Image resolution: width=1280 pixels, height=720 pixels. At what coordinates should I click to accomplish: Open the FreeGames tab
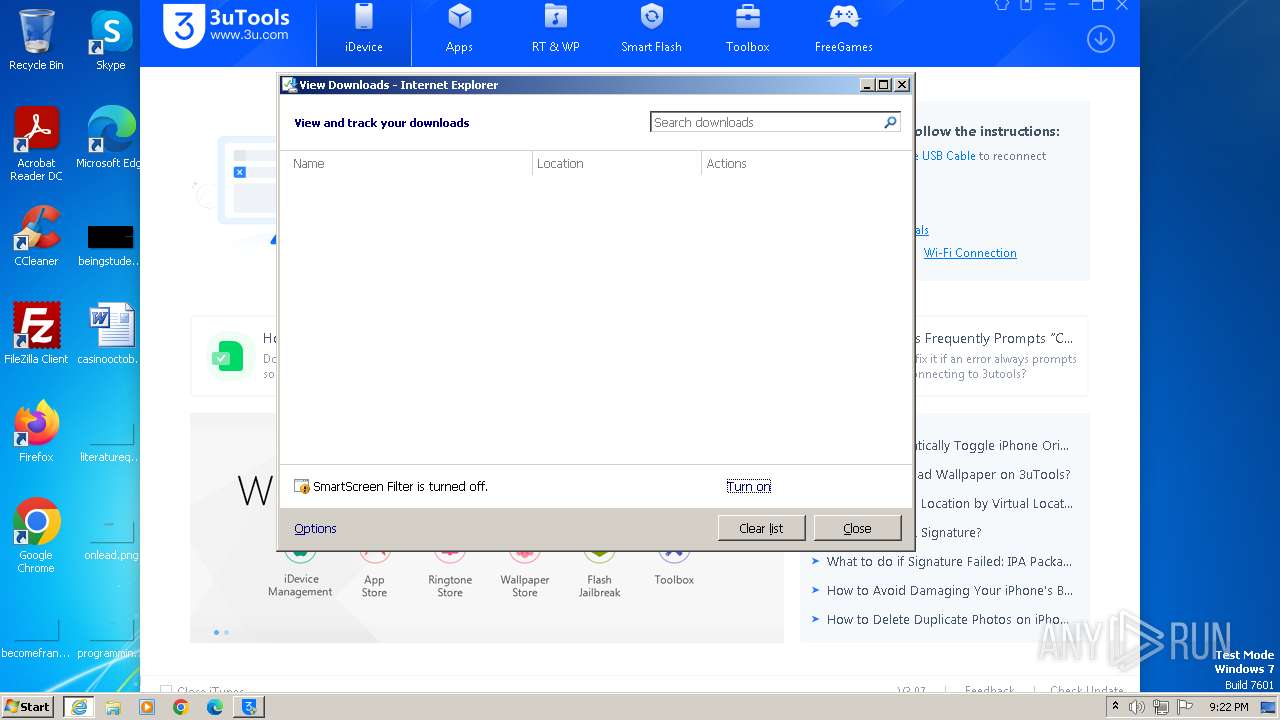843,30
